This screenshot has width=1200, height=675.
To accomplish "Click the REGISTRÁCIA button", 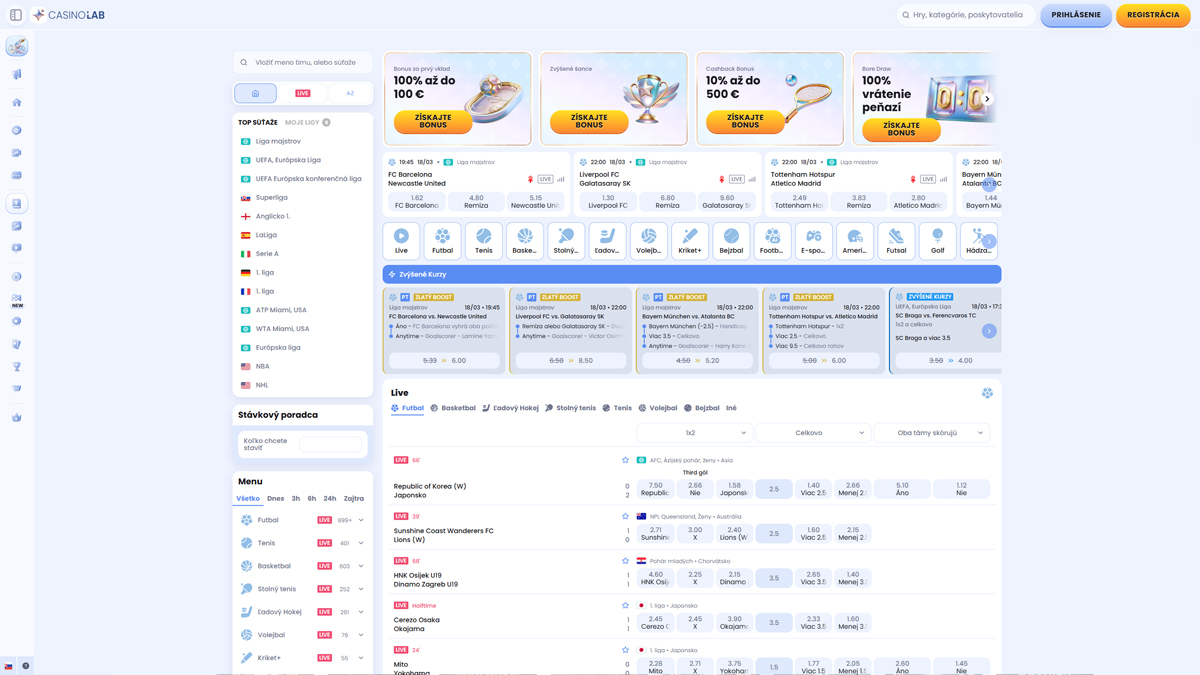I will coord(1153,15).
